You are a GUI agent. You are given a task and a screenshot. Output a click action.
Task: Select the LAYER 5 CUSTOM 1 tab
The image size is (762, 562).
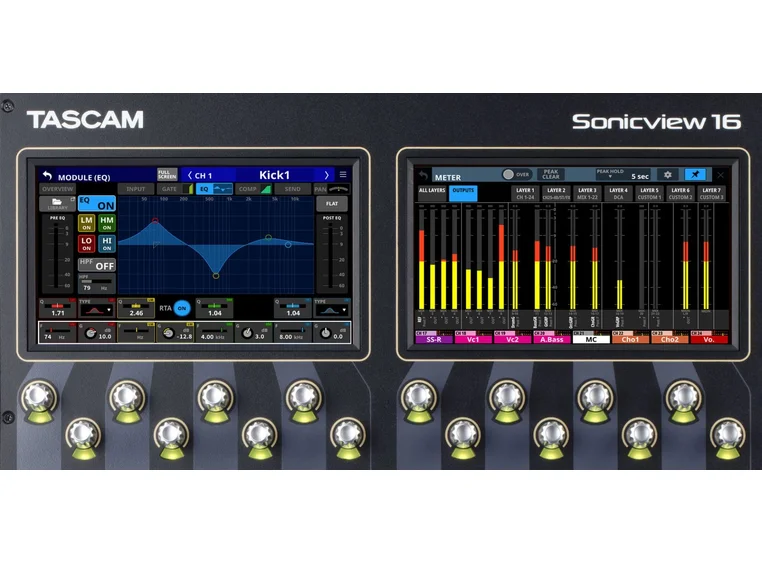coord(650,193)
